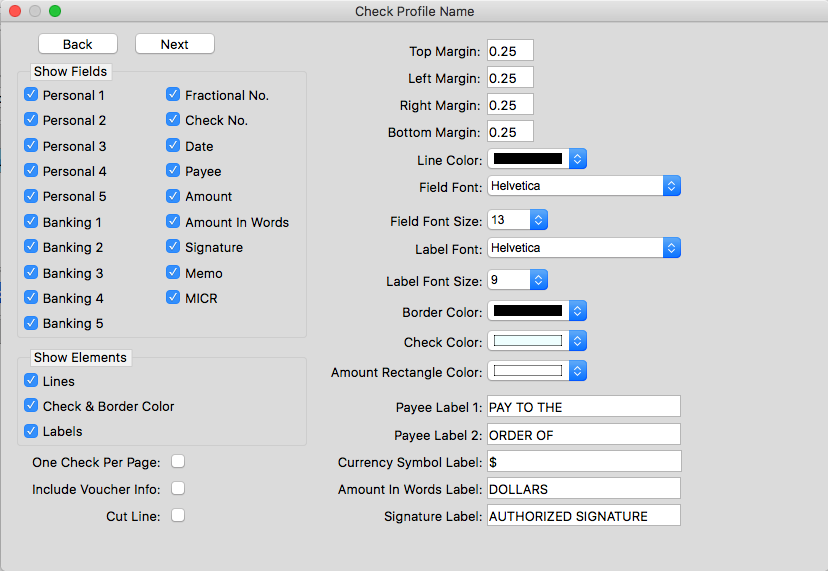This screenshot has width=828, height=571.
Task: Open the Field Font dropdown
Action: [x=584, y=186]
